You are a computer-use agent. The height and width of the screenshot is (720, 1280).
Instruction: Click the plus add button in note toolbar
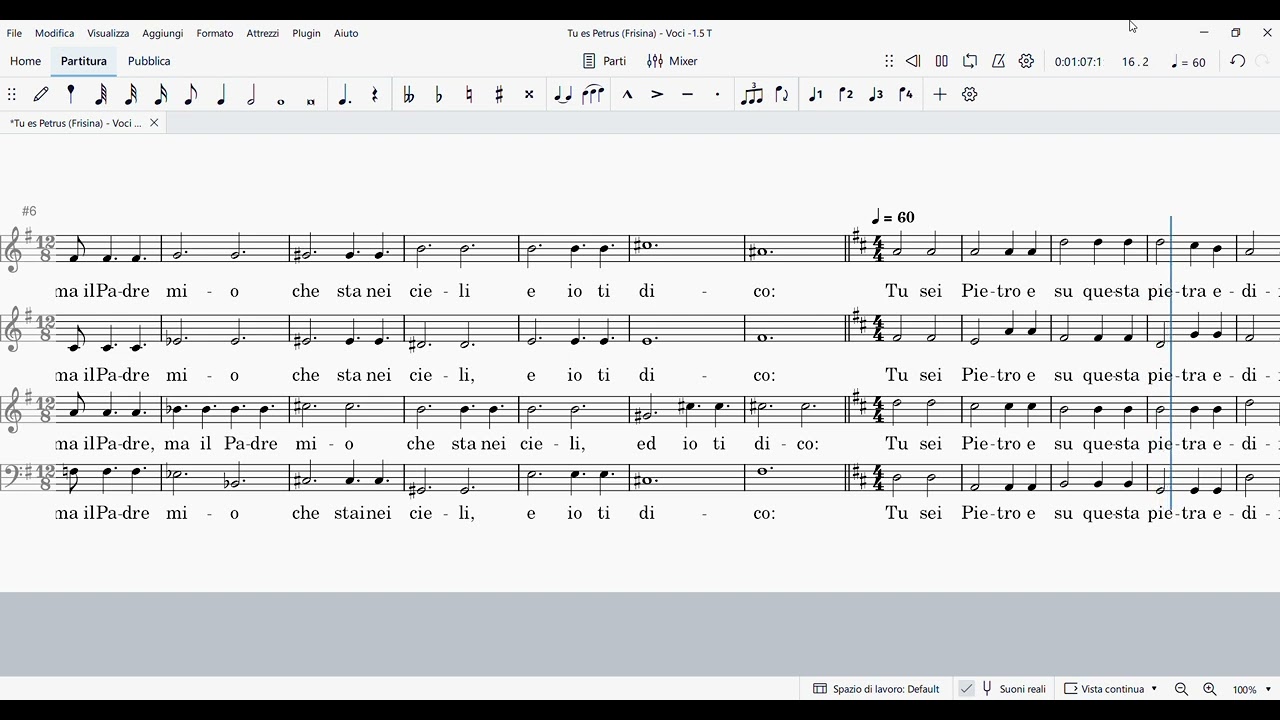click(940, 94)
